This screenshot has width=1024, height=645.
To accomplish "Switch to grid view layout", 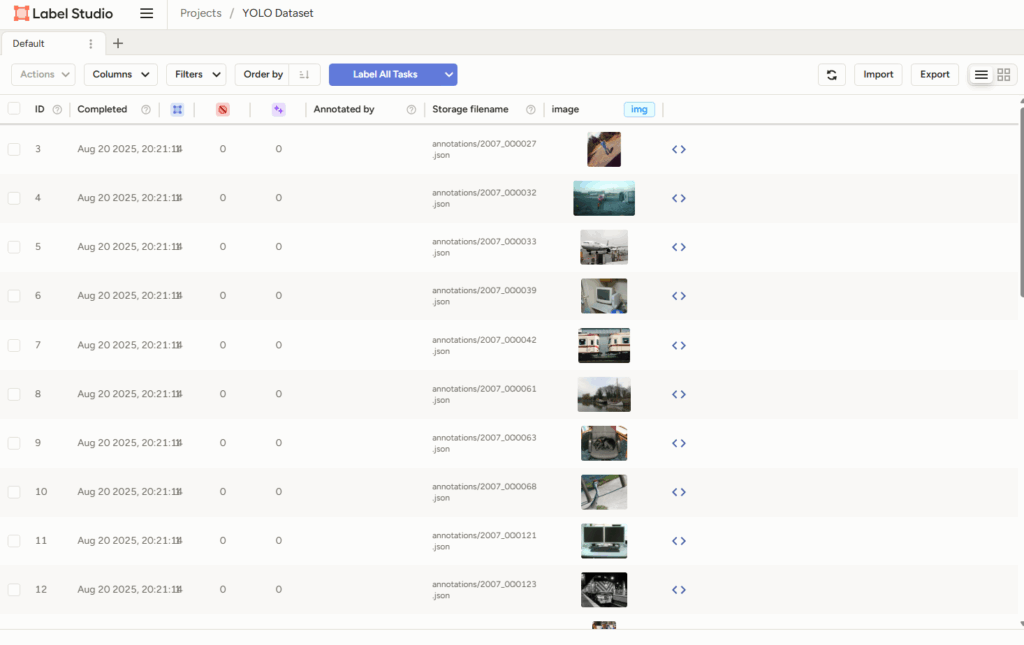I will [x=1004, y=75].
